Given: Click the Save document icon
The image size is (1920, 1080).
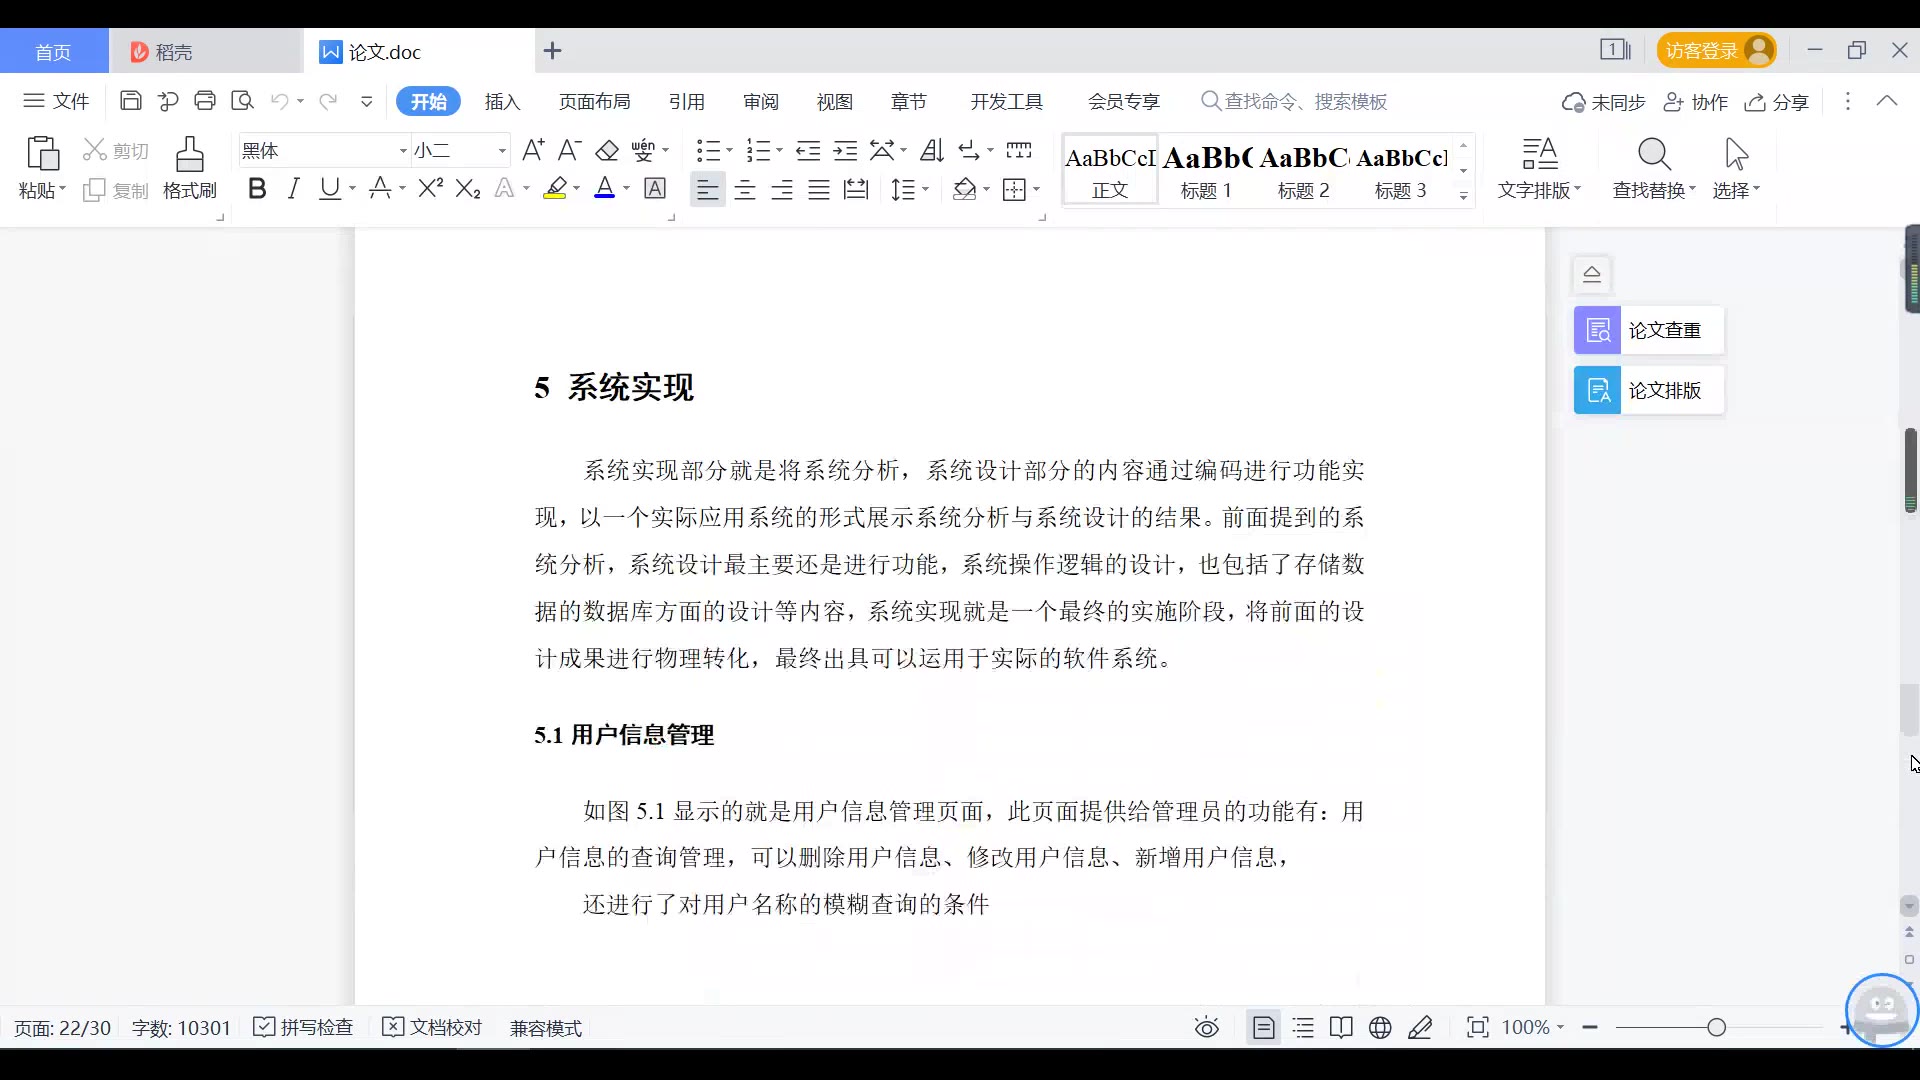Looking at the screenshot, I should [x=130, y=101].
